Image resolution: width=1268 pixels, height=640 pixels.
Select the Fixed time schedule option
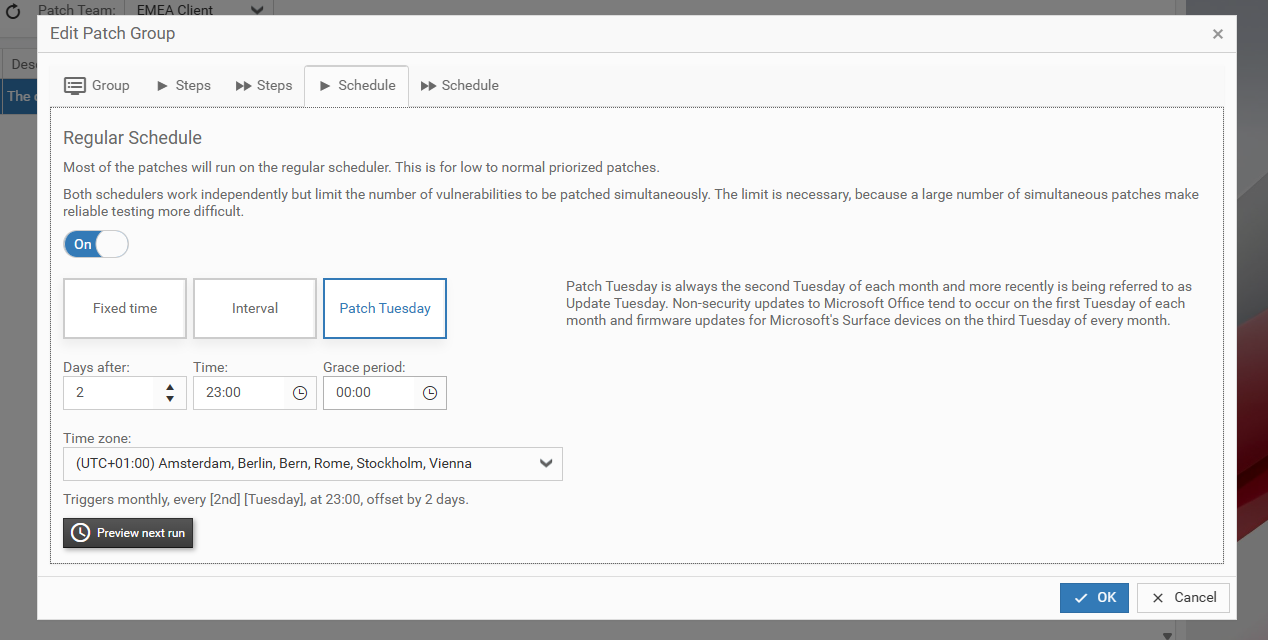125,308
